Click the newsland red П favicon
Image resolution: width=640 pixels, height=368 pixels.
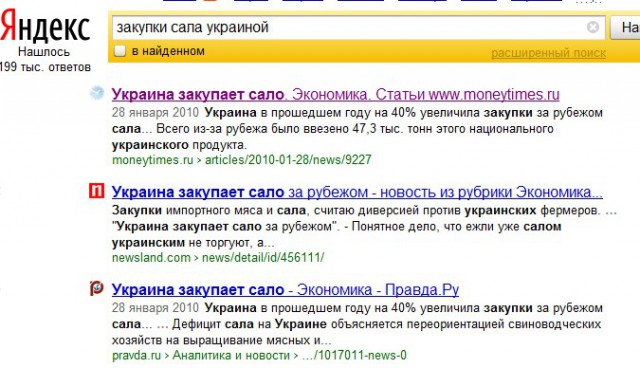tap(97, 191)
